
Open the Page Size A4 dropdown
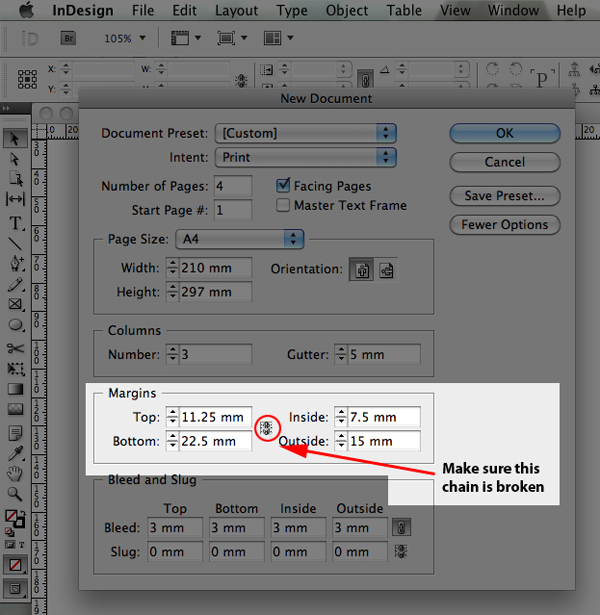240,239
